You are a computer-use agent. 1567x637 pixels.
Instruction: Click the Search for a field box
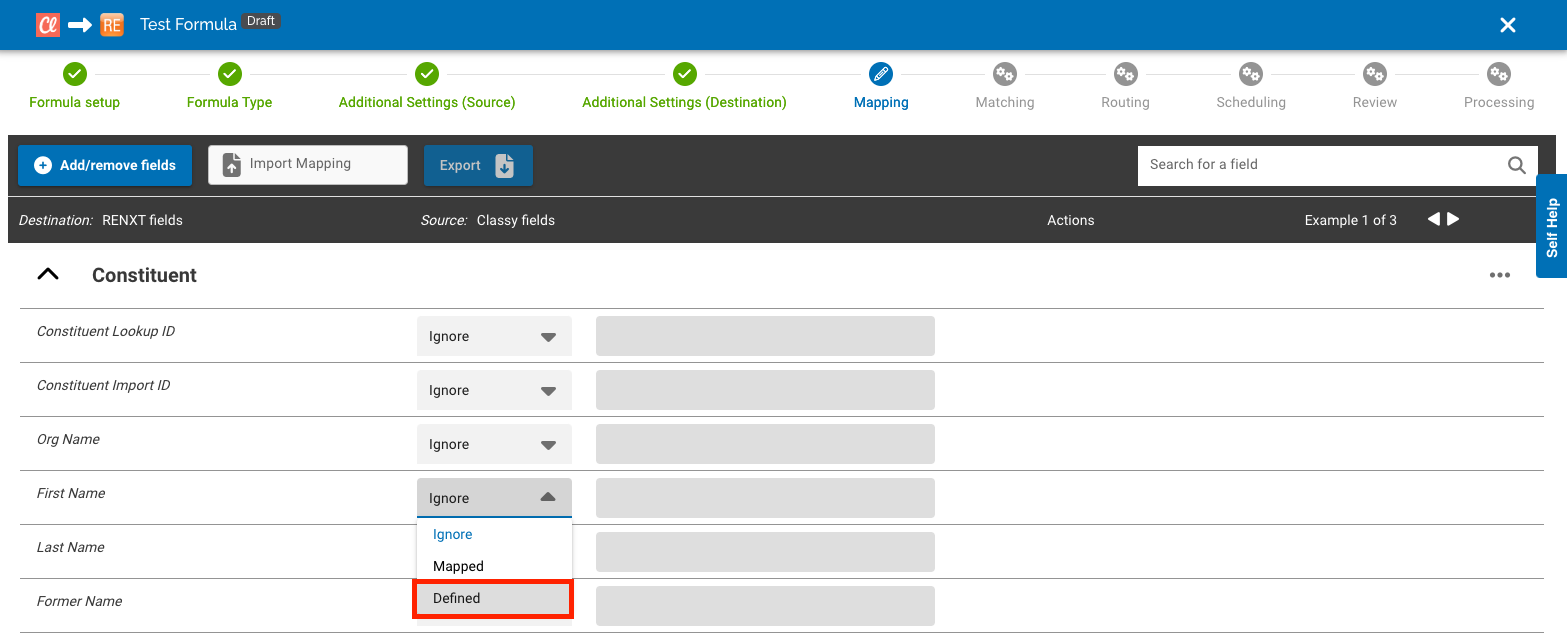pyautogui.click(x=1320, y=165)
